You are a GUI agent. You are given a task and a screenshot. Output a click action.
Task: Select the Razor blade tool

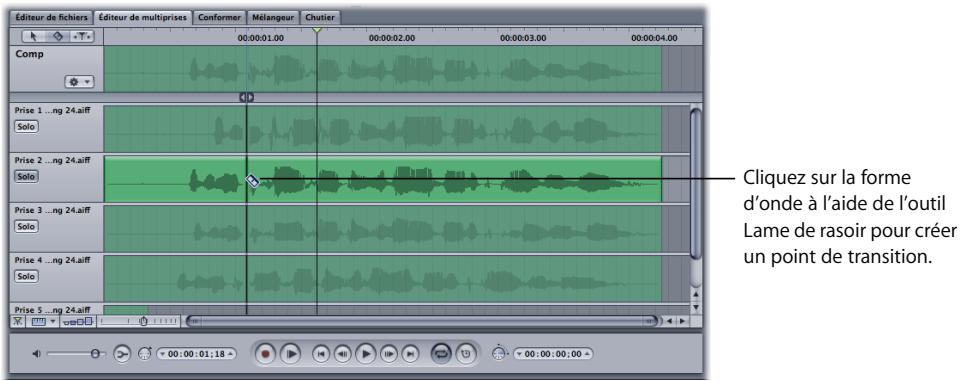pos(58,37)
